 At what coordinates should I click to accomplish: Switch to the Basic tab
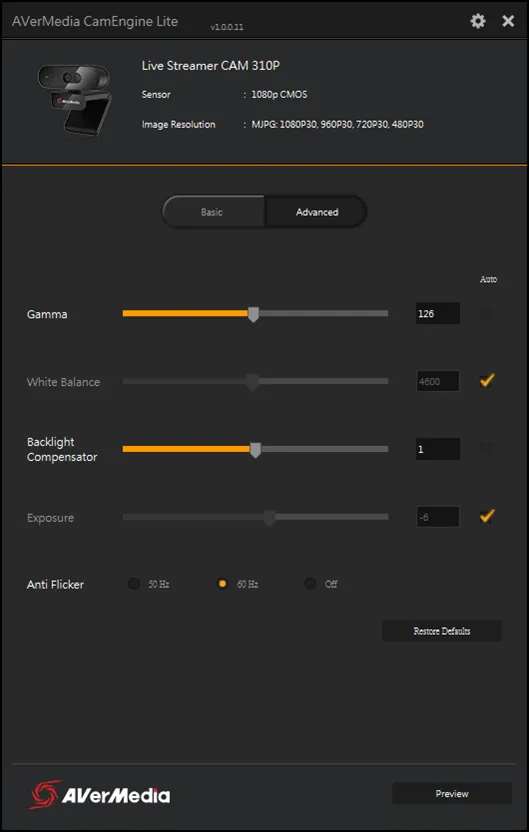tap(213, 212)
